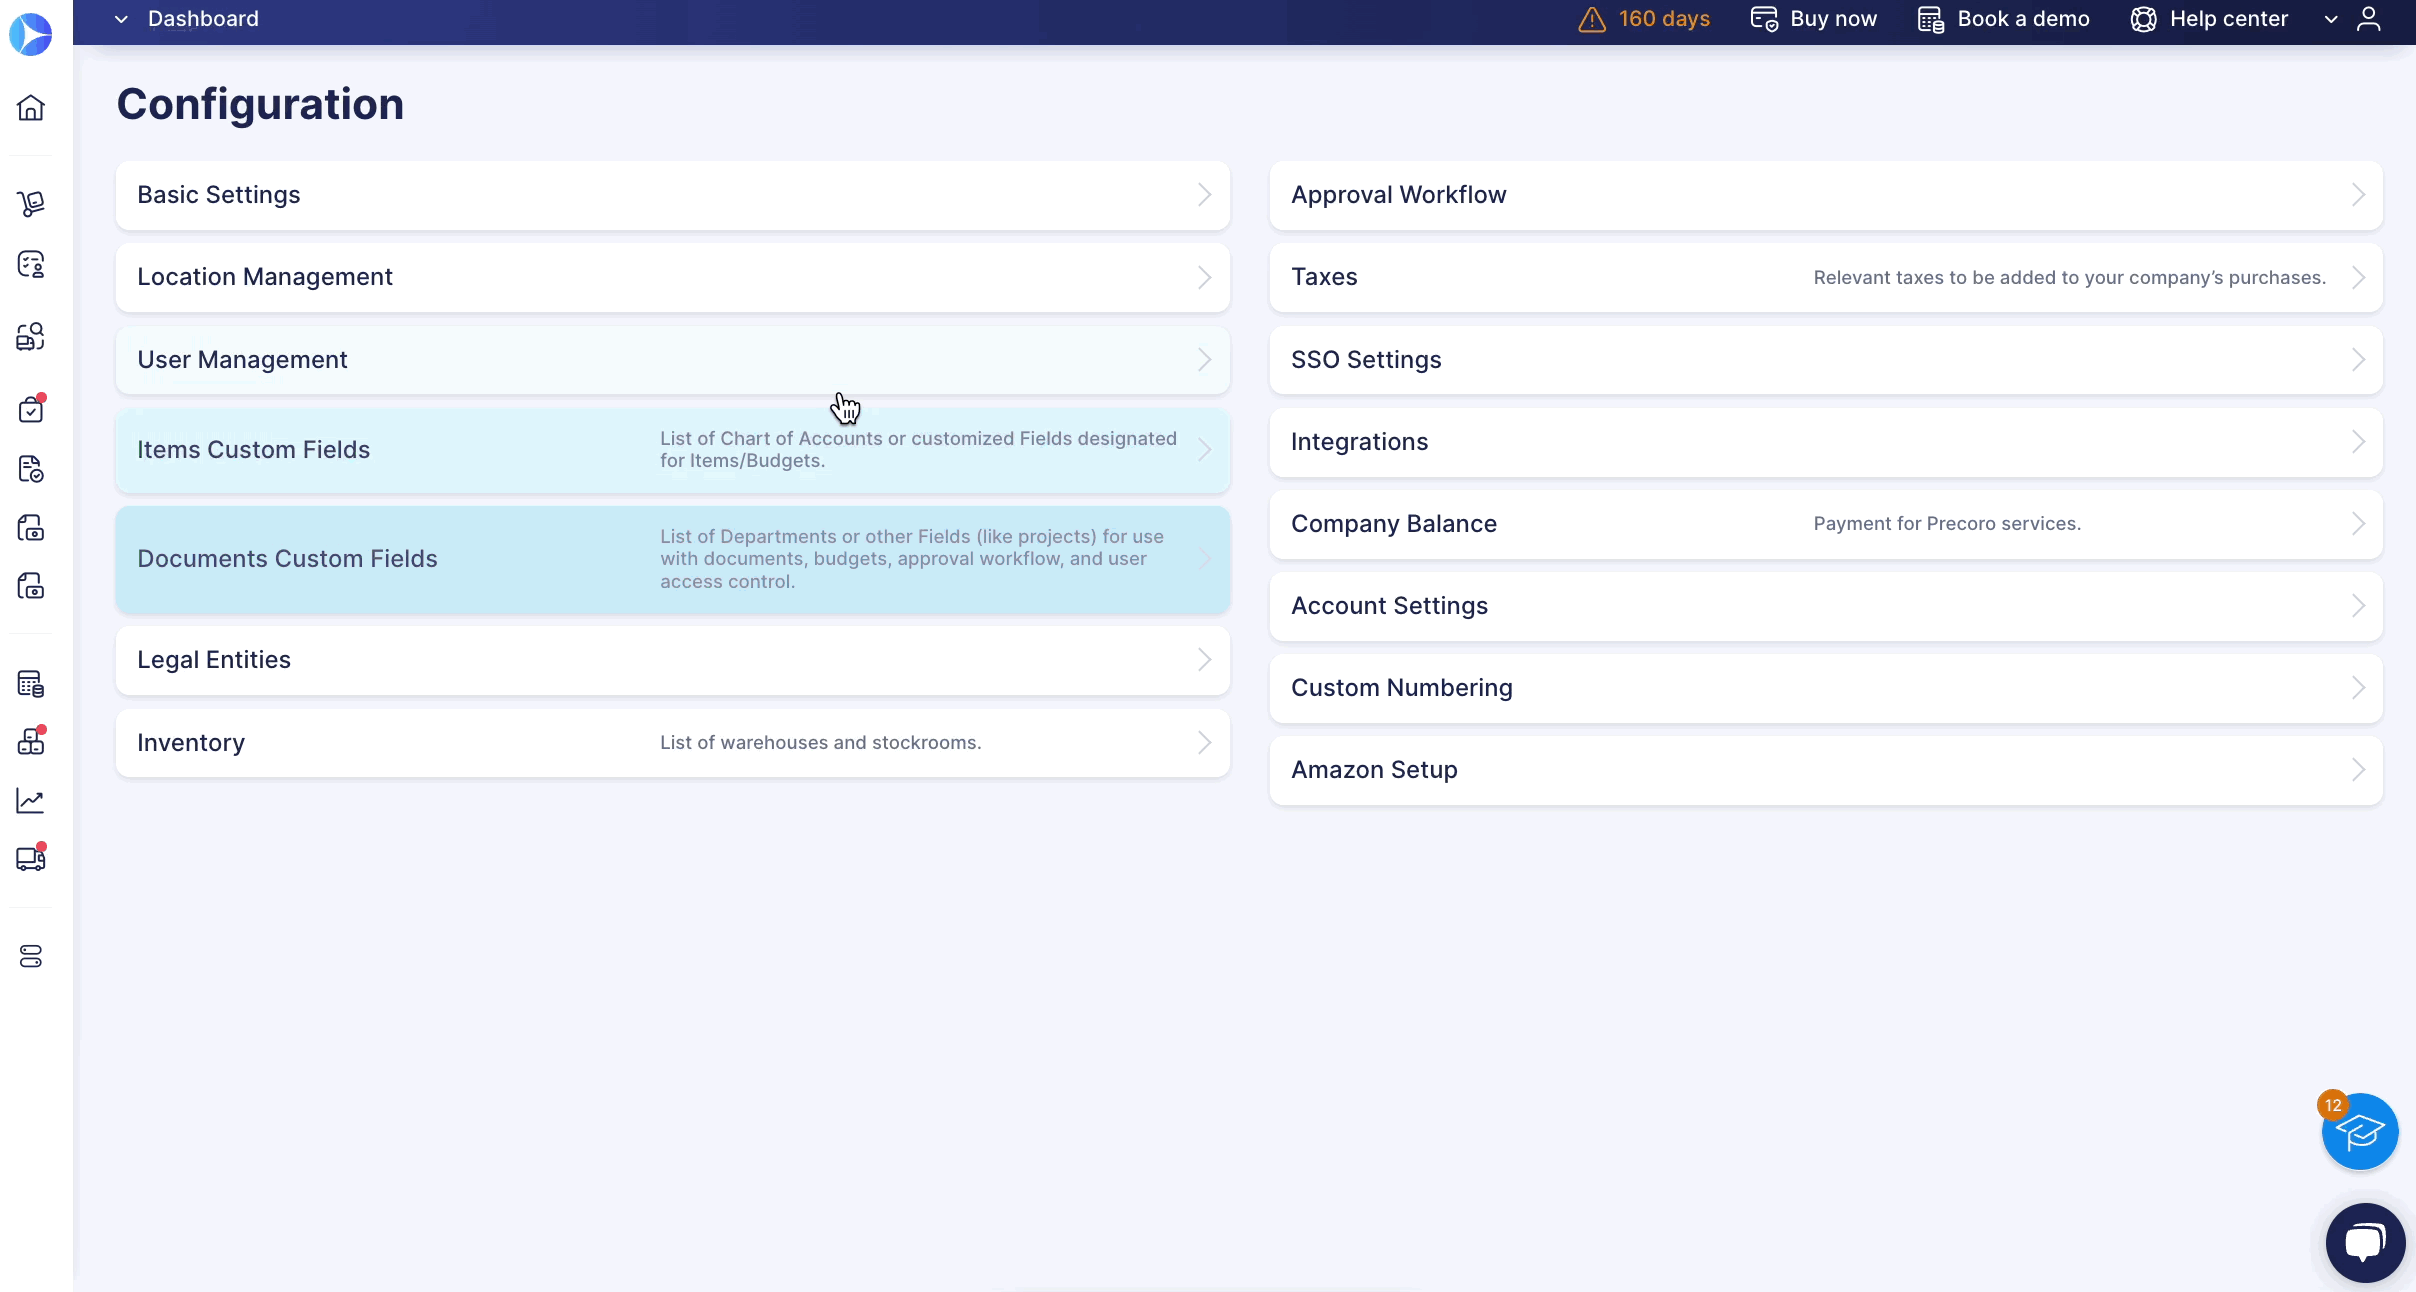Click the Buy now card icon
2416x1292 pixels.
coord(1764,19)
